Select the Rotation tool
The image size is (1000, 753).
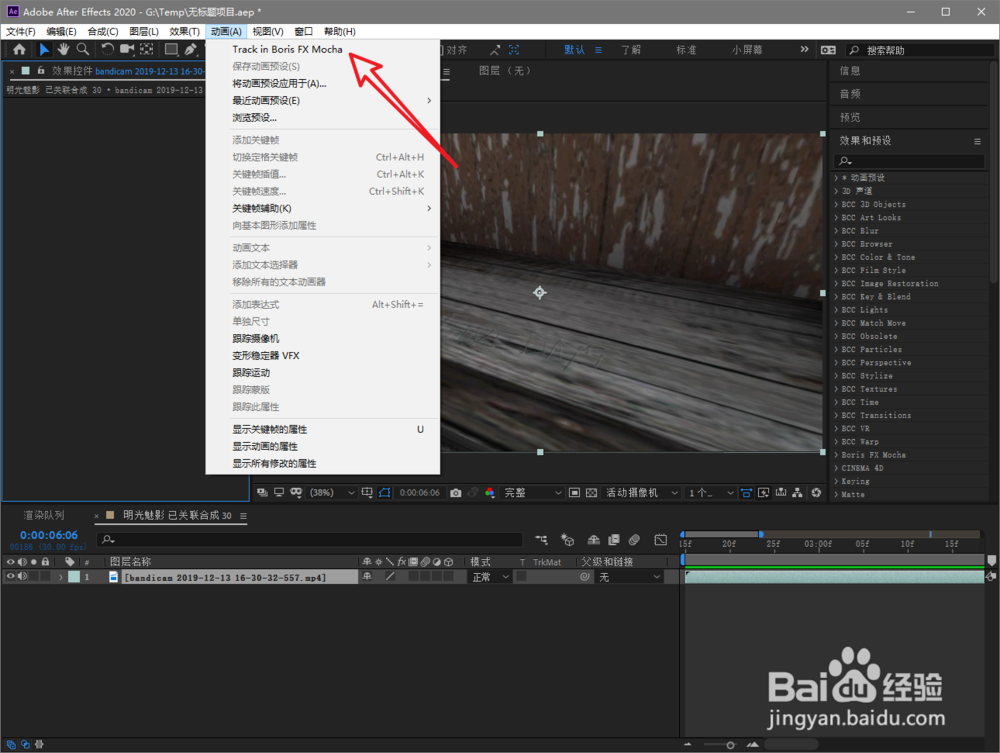click(x=107, y=49)
